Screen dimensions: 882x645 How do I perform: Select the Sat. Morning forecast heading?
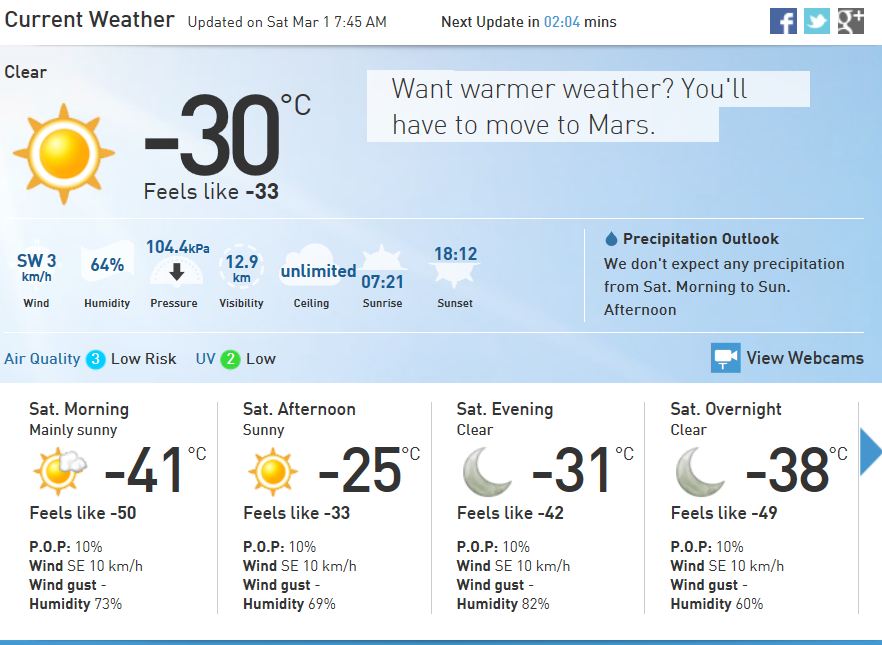[x=79, y=409]
